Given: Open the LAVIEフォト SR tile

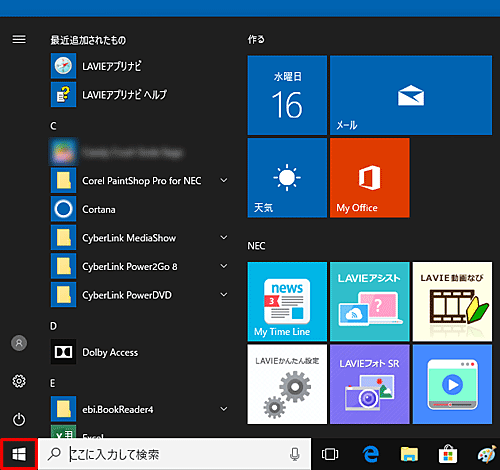Looking at the screenshot, I should [370, 384].
